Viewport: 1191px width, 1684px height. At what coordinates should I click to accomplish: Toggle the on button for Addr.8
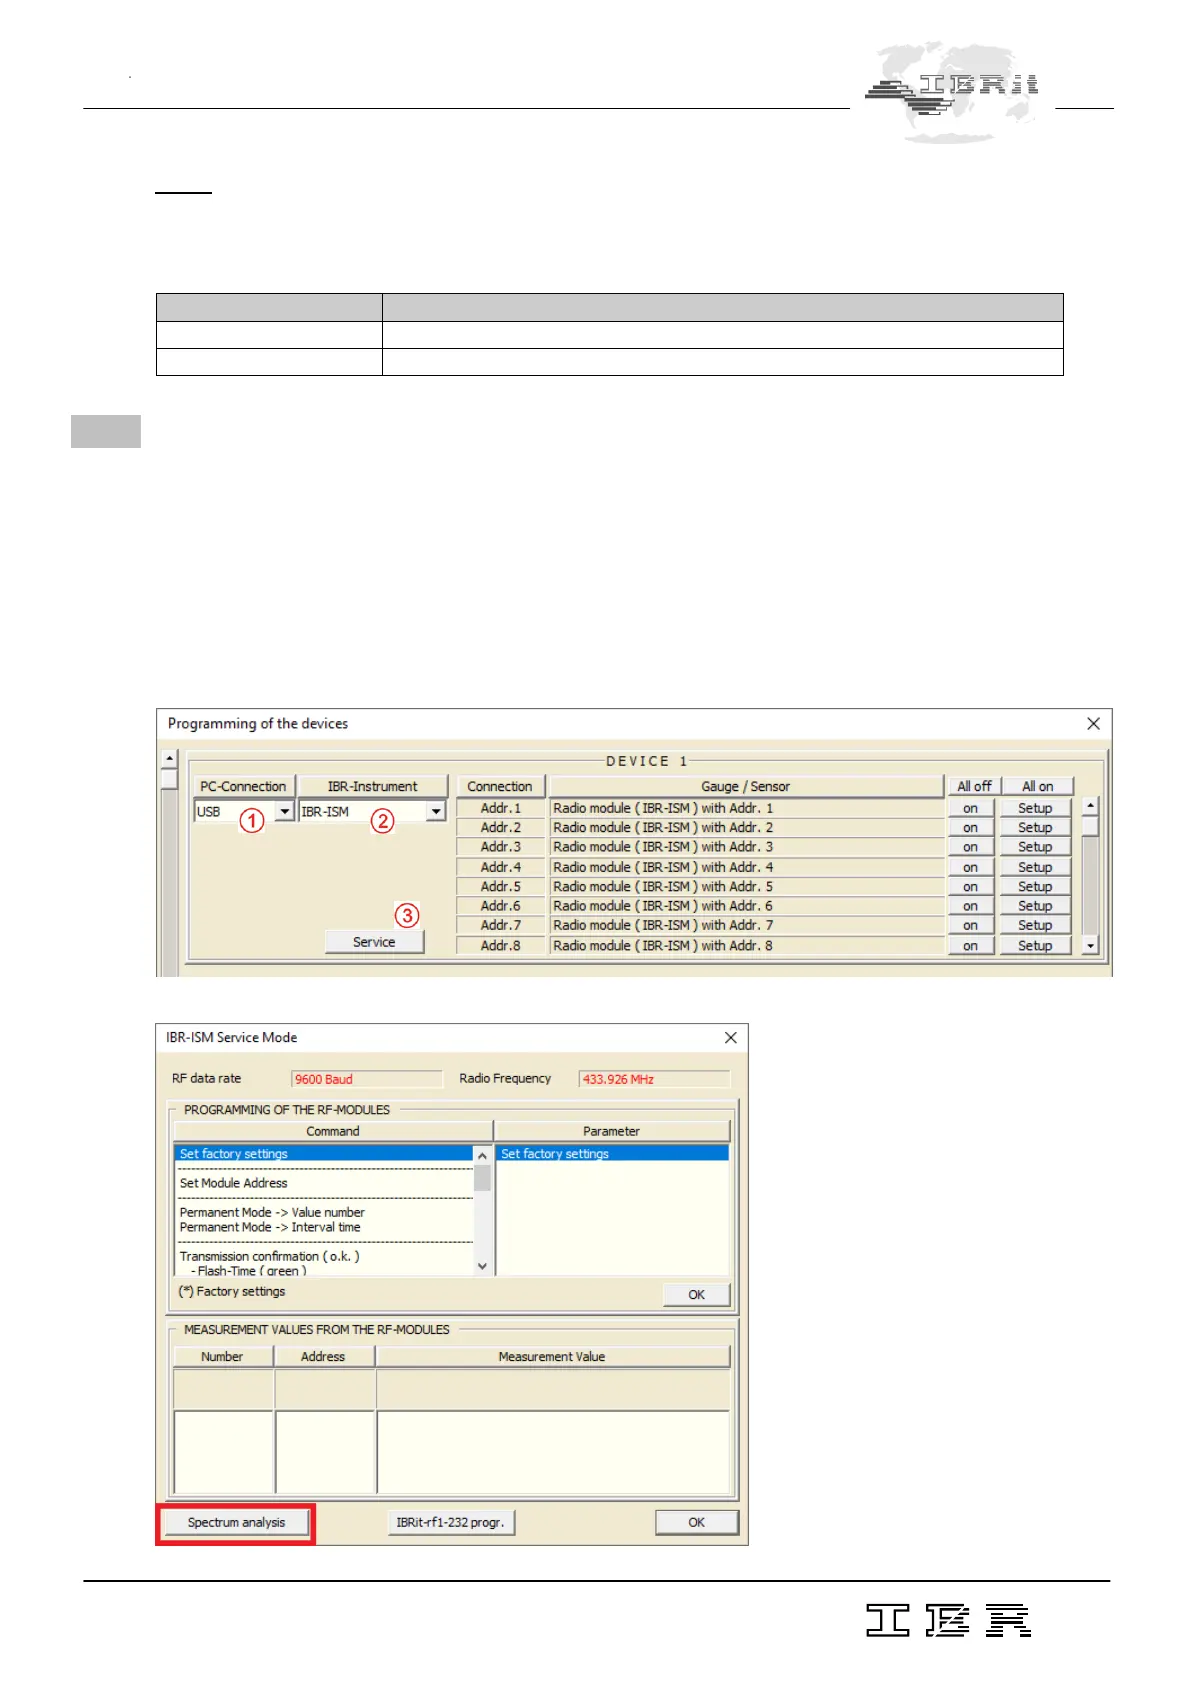point(970,945)
